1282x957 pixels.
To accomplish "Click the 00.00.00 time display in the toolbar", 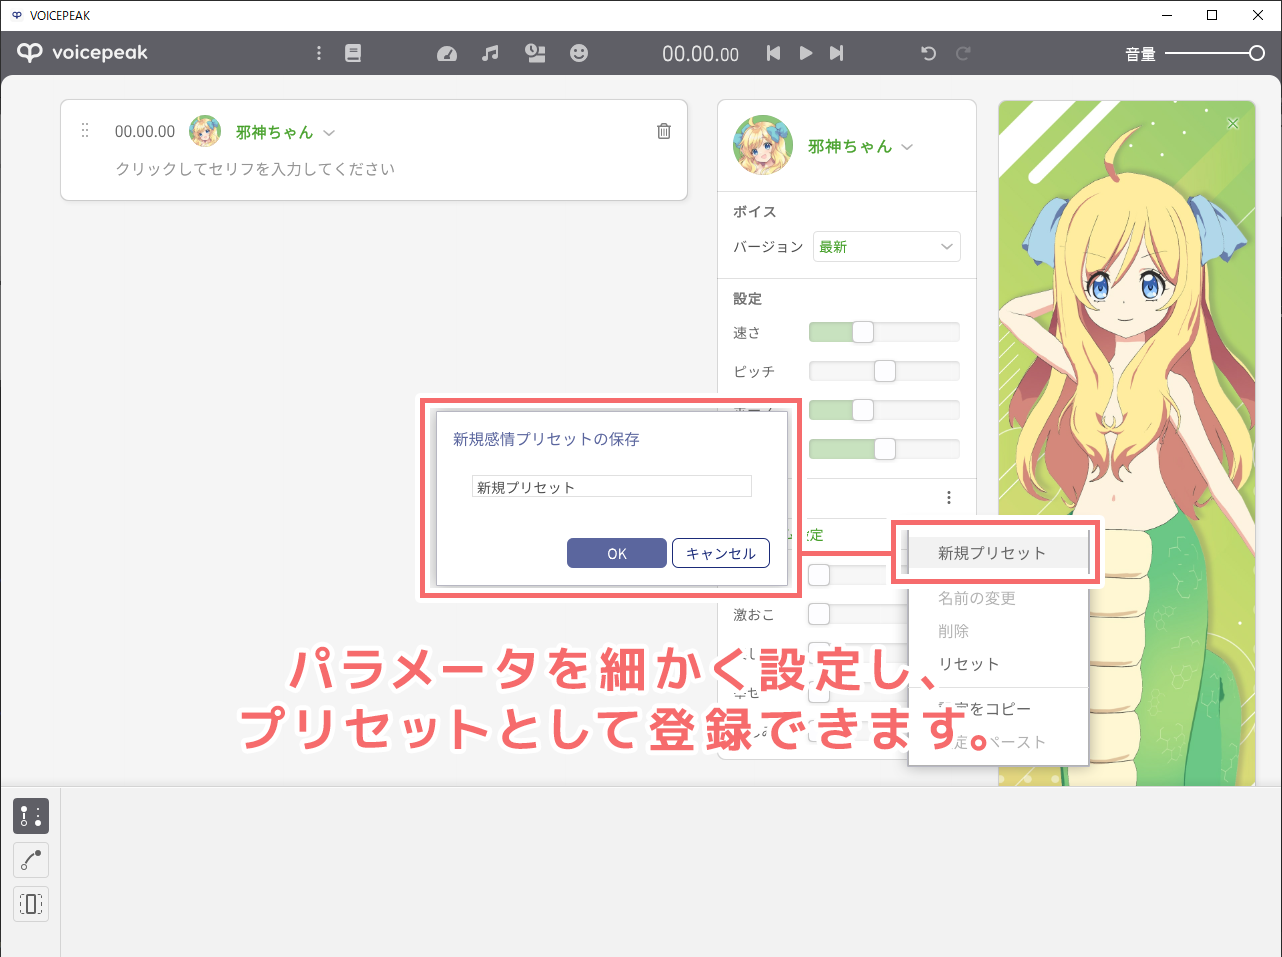I will point(701,54).
